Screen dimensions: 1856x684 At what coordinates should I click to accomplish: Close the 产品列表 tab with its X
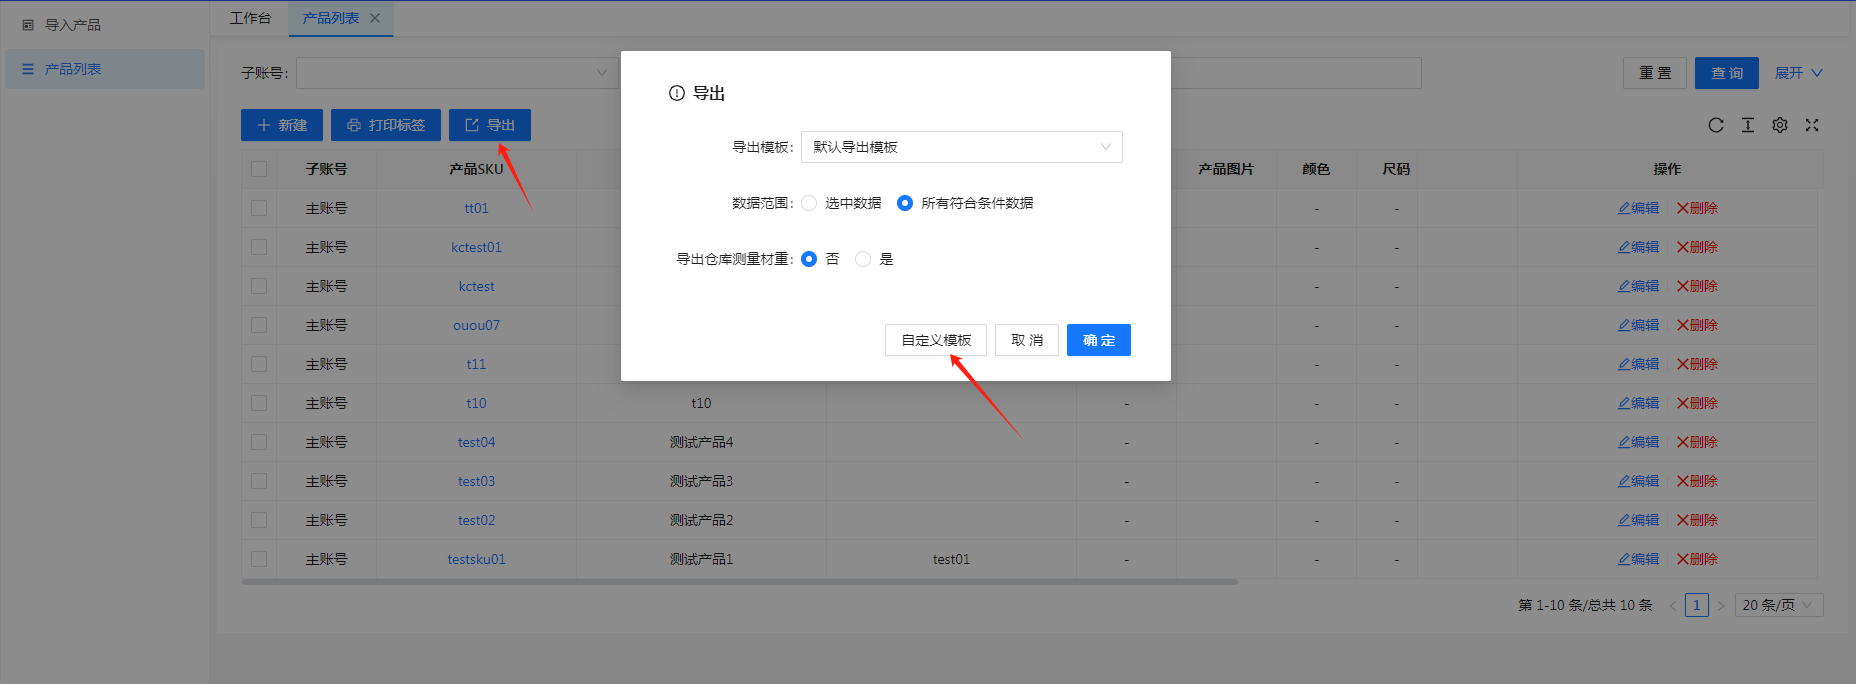375,18
